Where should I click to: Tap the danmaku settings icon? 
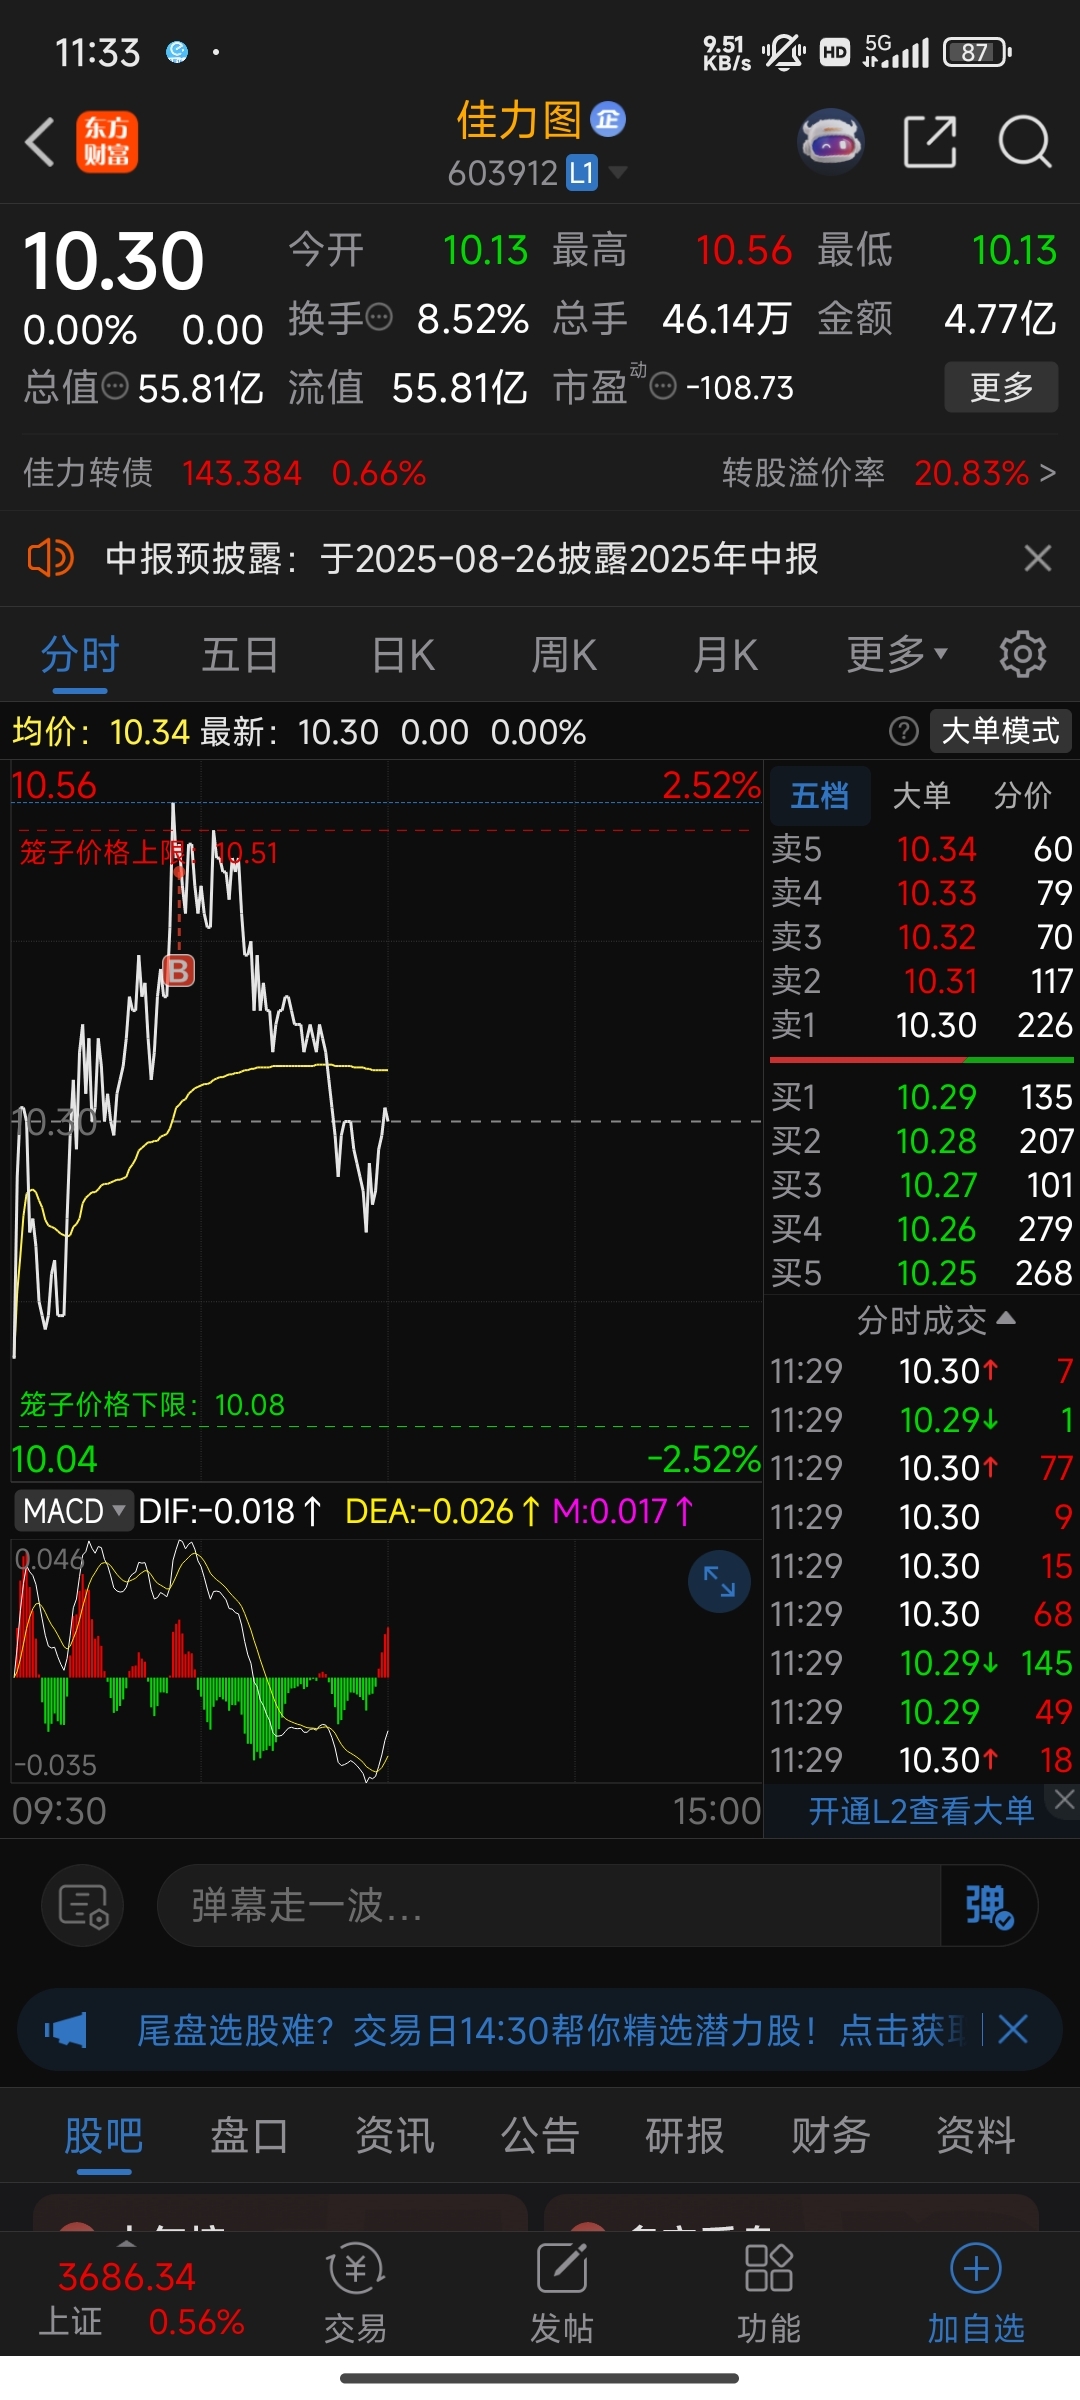(x=83, y=1905)
